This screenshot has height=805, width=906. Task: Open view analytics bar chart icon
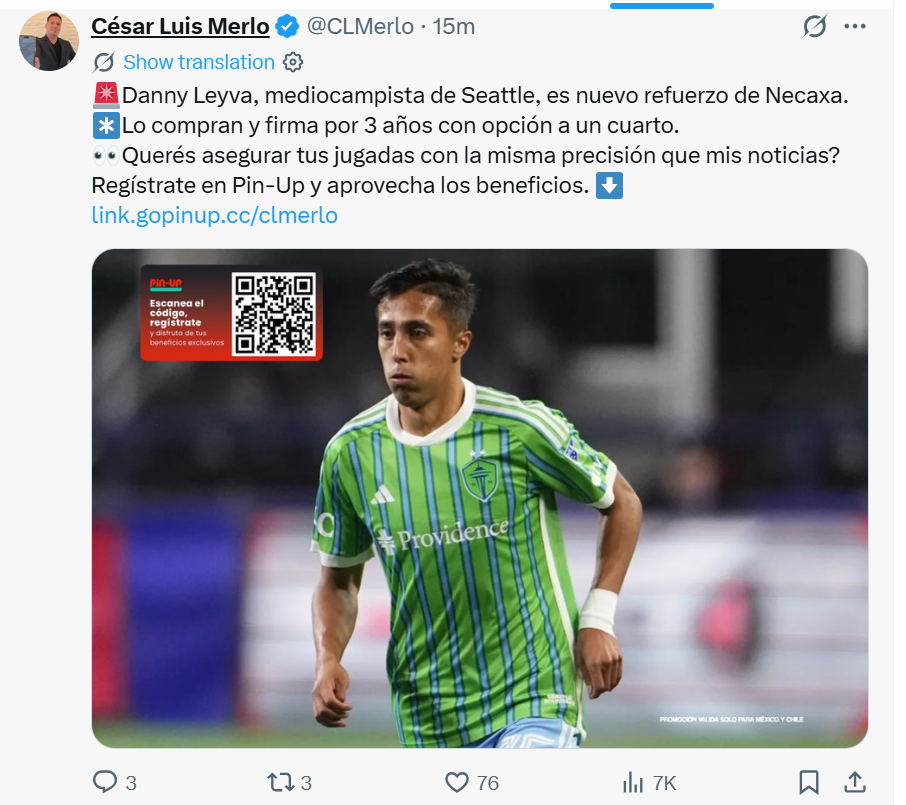tap(633, 782)
